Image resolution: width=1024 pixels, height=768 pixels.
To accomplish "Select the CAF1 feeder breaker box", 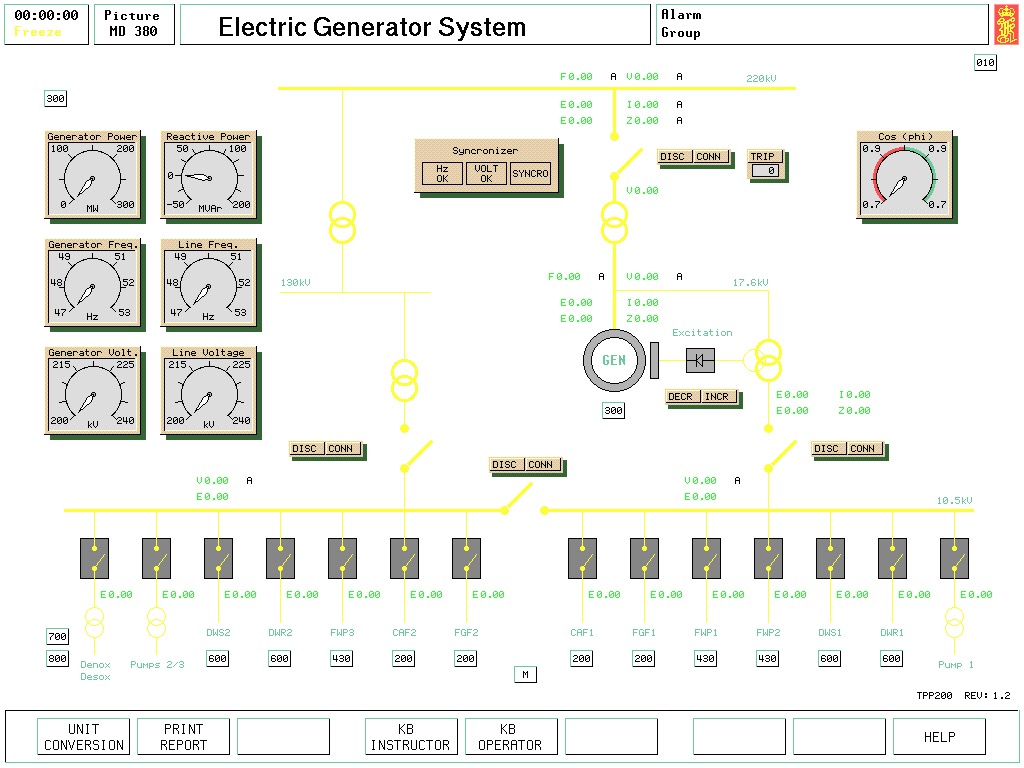I will [x=583, y=558].
